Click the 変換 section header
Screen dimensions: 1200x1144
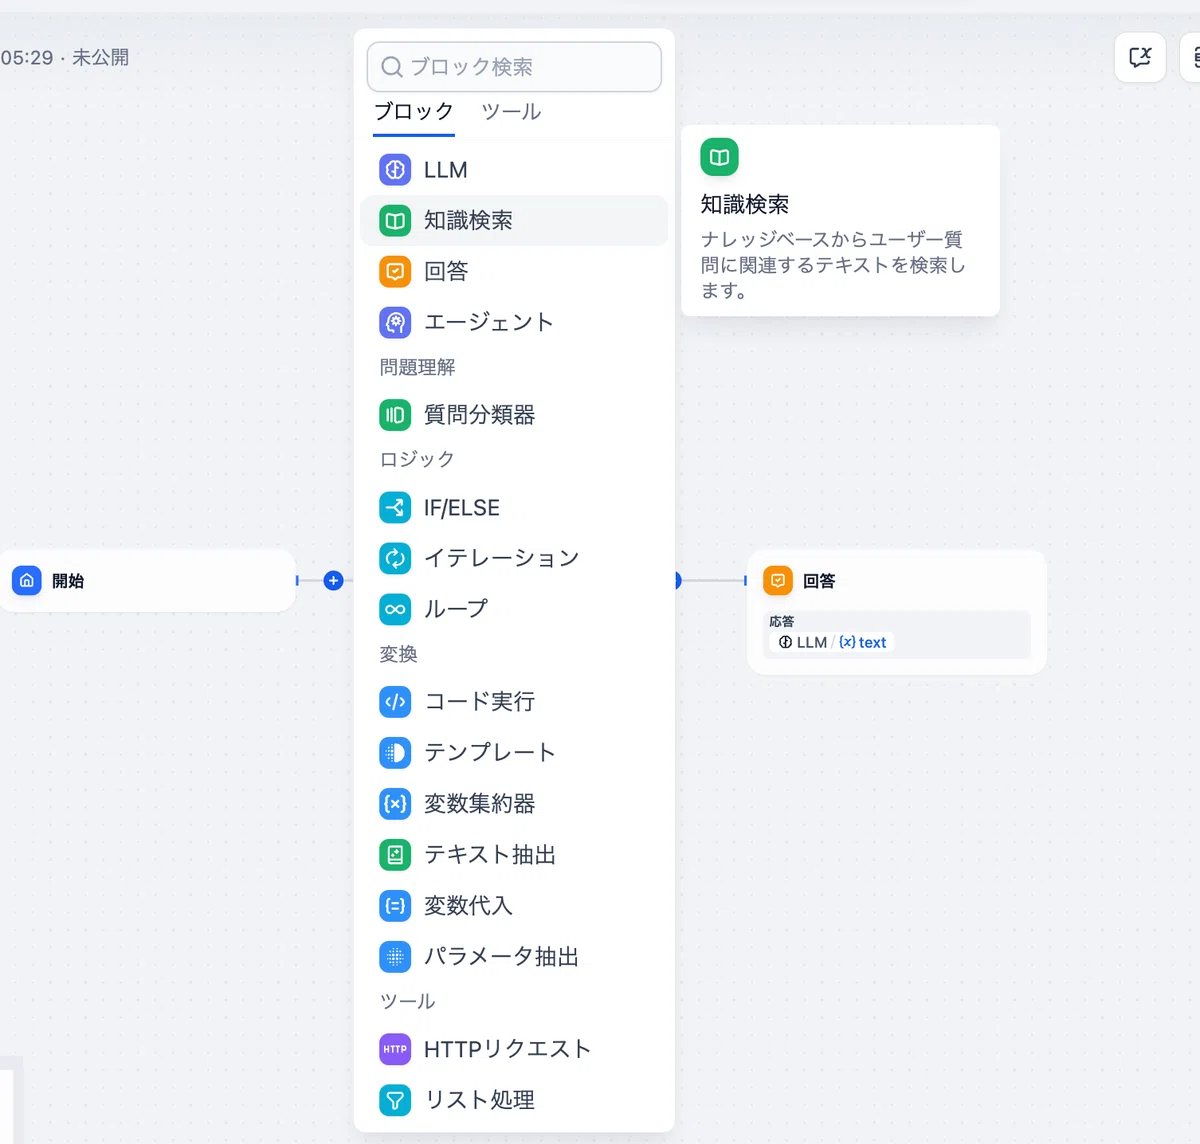398,655
